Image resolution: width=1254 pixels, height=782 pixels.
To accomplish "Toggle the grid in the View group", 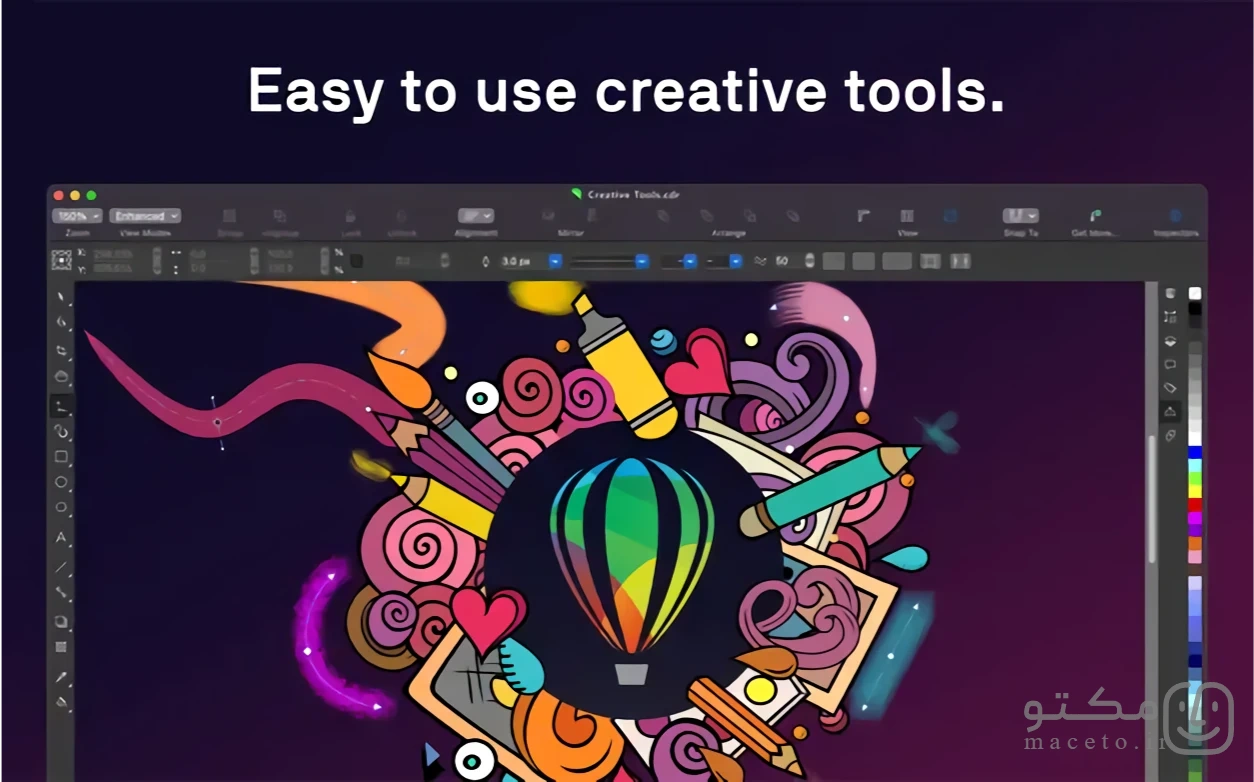I will (x=907, y=216).
